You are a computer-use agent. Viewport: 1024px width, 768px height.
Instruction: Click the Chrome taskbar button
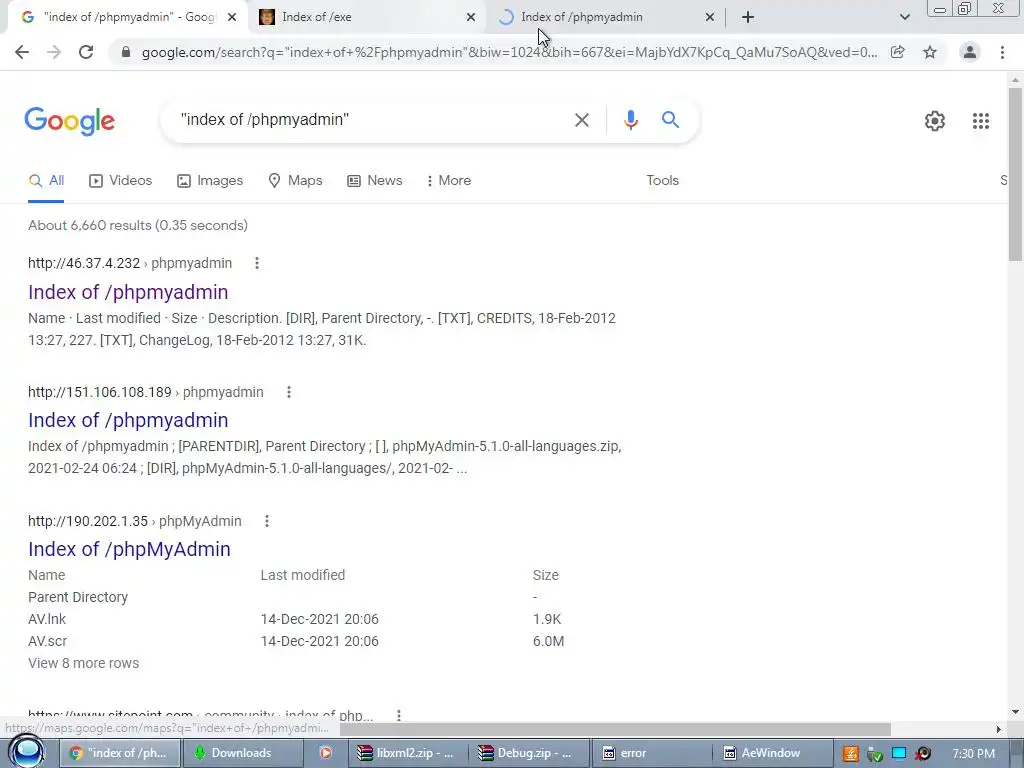120,753
